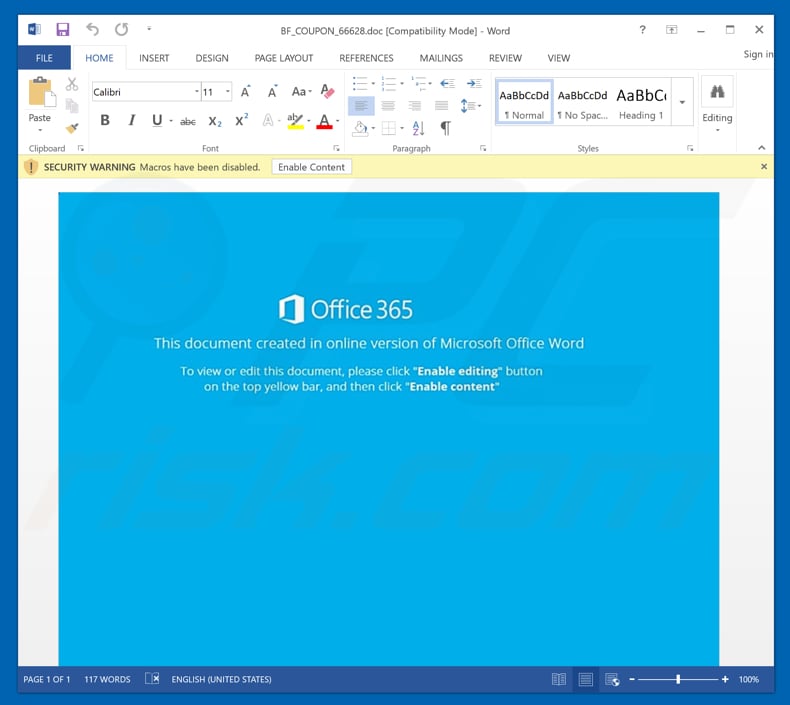790x705 pixels.
Task: Open the MAILINGS tab
Action: click(441, 58)
